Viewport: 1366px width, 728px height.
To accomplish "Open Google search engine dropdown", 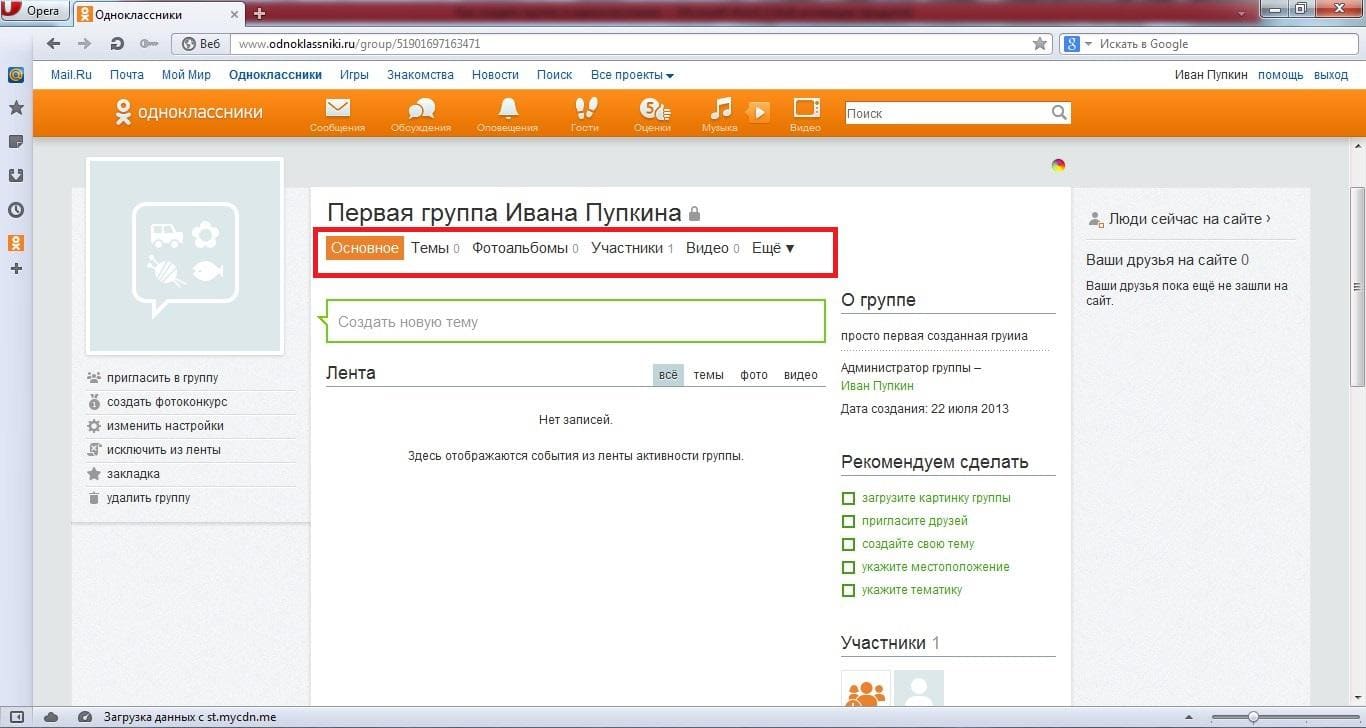I will [x=1075, y=44].
